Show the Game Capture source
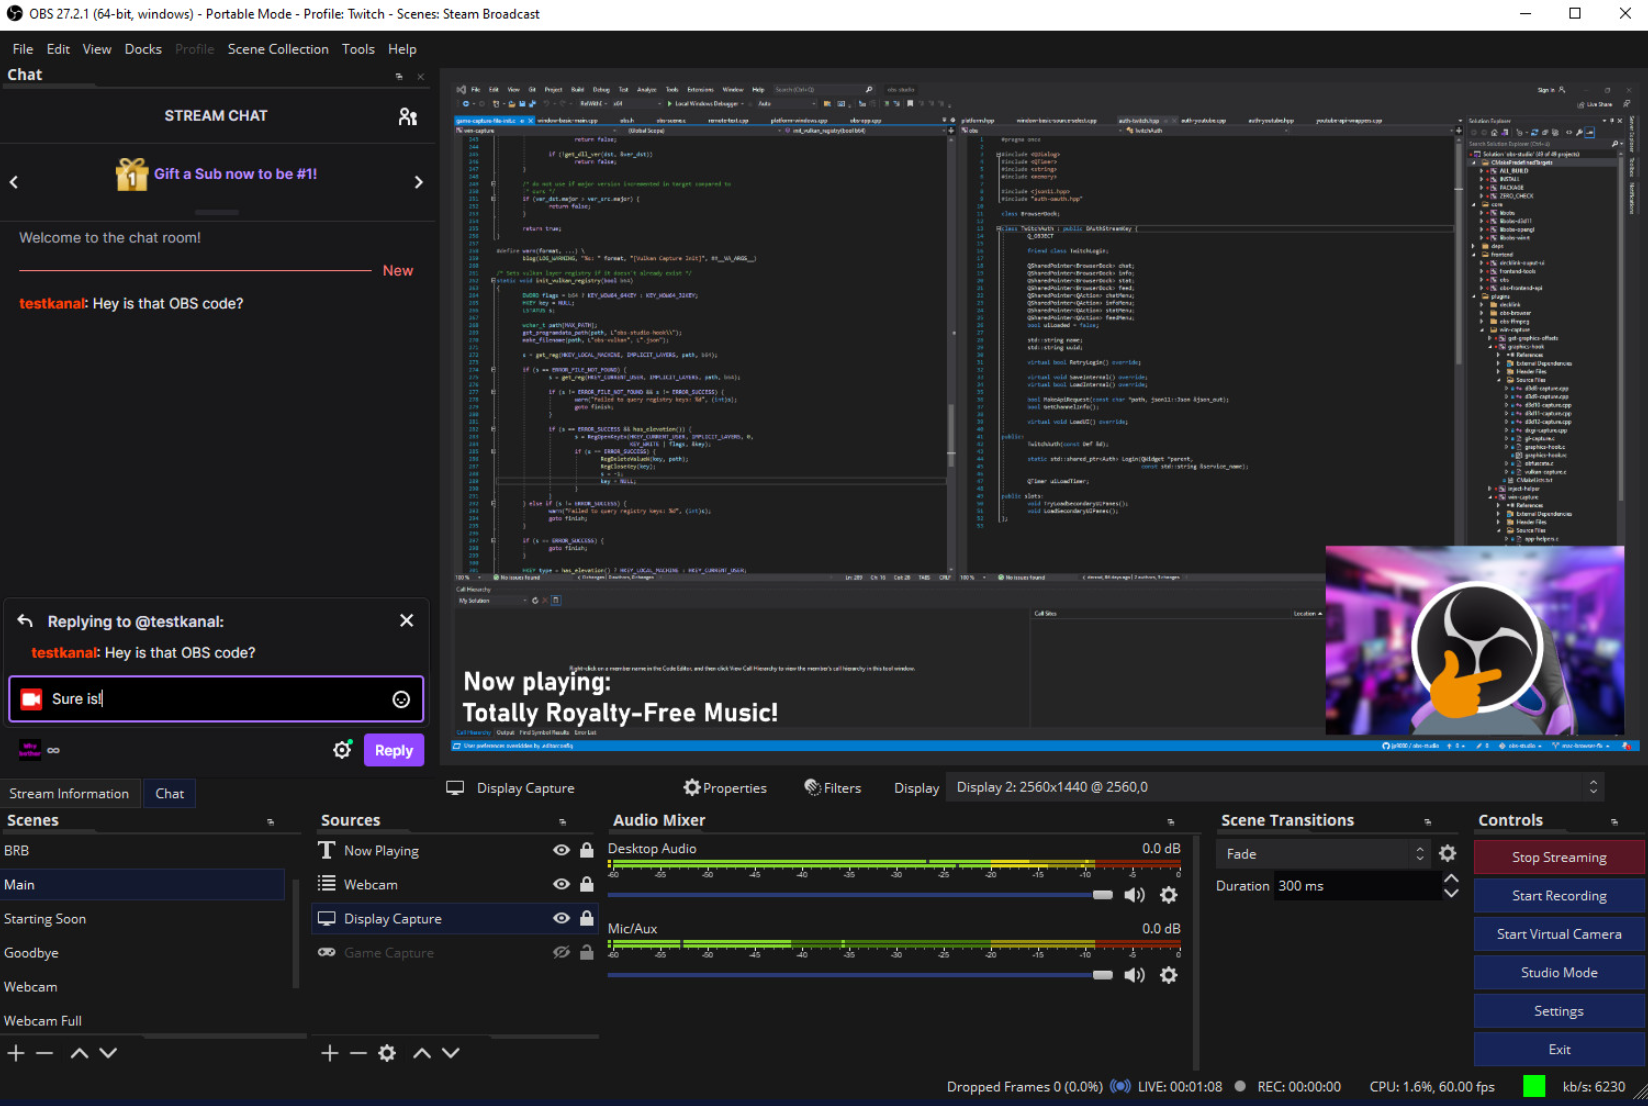The image size is (1648, 1106). point(561,953)
